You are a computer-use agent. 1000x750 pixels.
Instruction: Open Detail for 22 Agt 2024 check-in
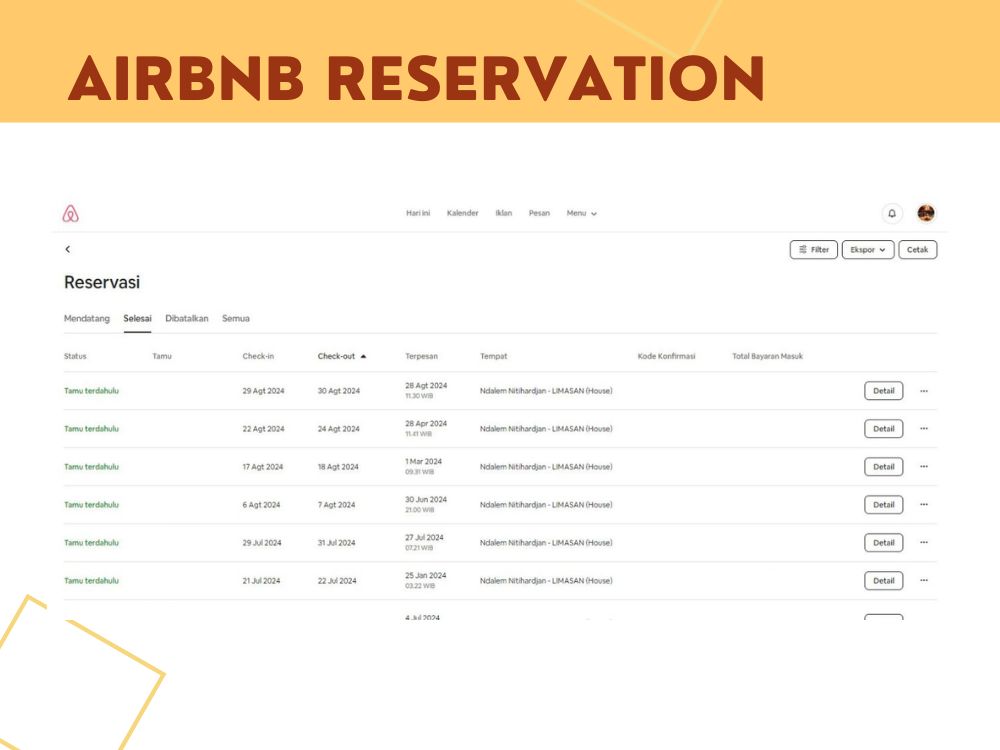[x=884, y=429]
